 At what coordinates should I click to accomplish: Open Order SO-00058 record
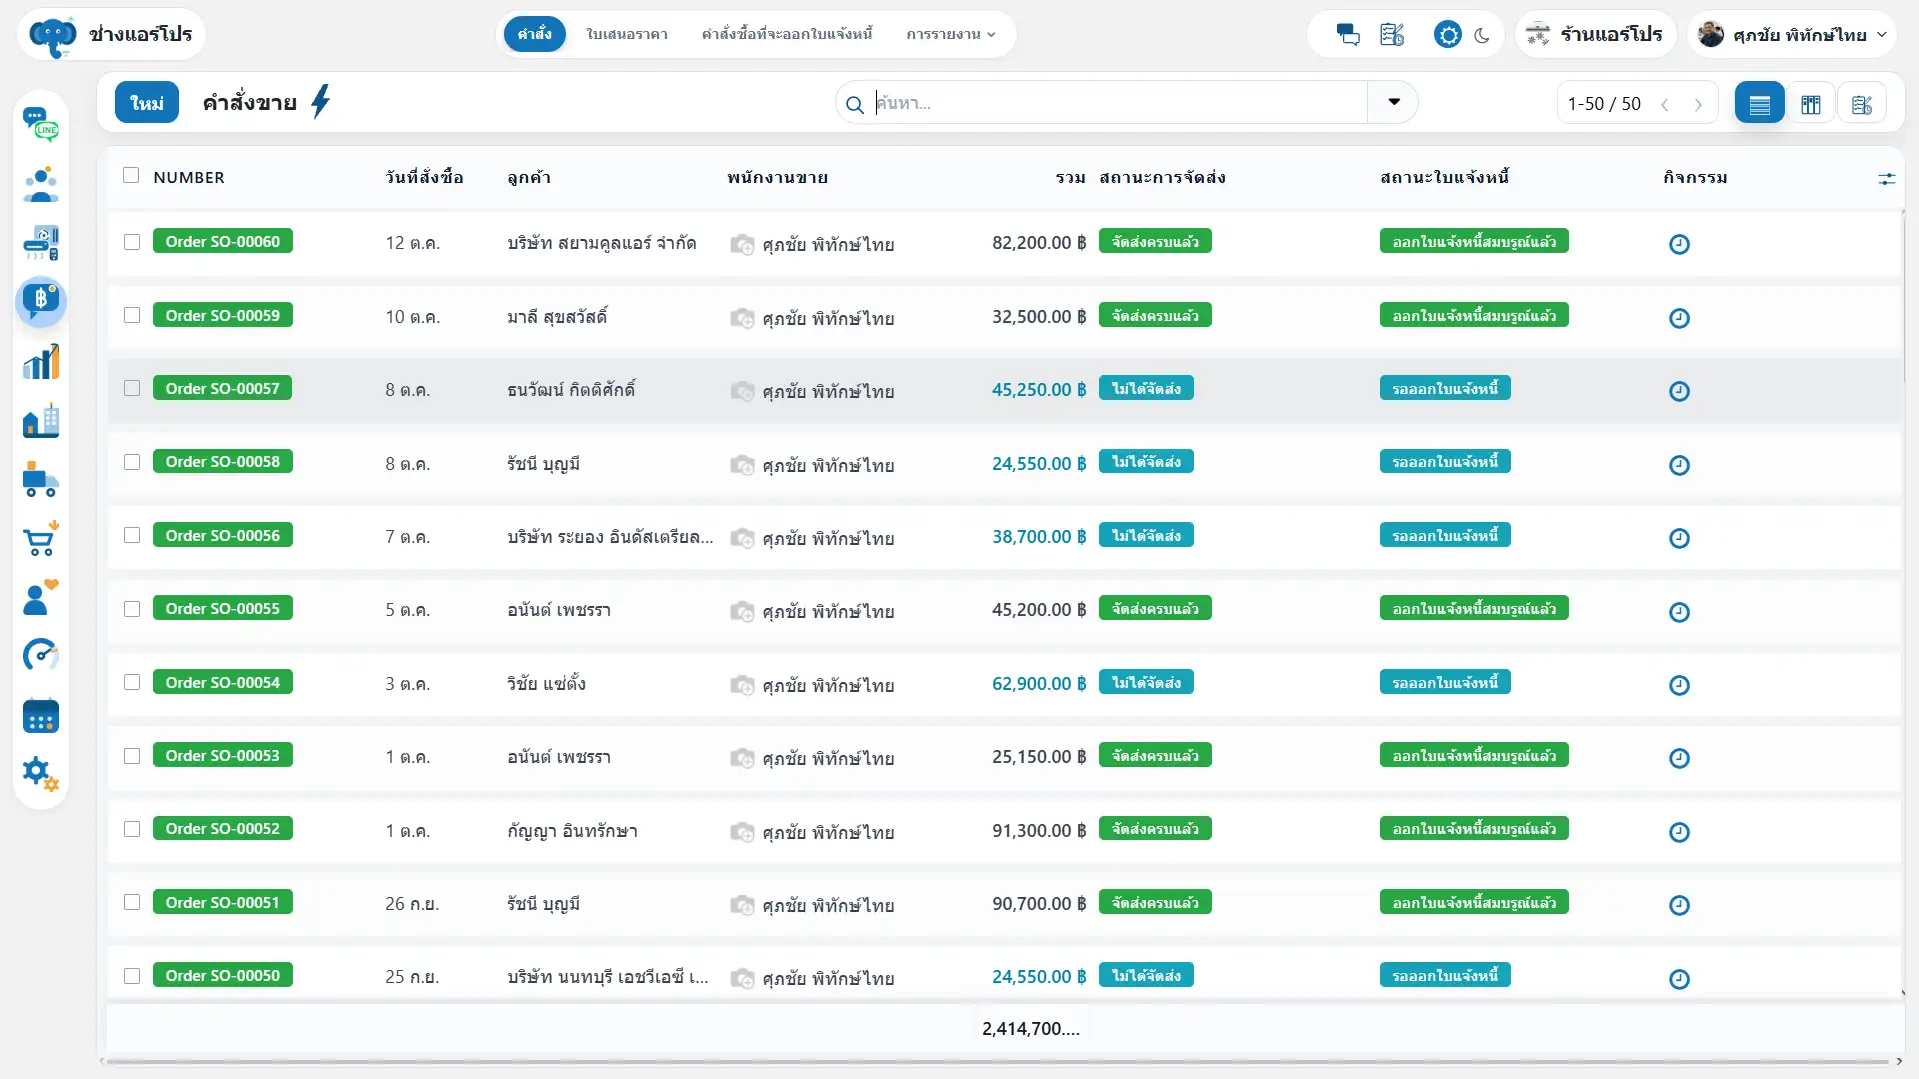[x=223, y=462]
